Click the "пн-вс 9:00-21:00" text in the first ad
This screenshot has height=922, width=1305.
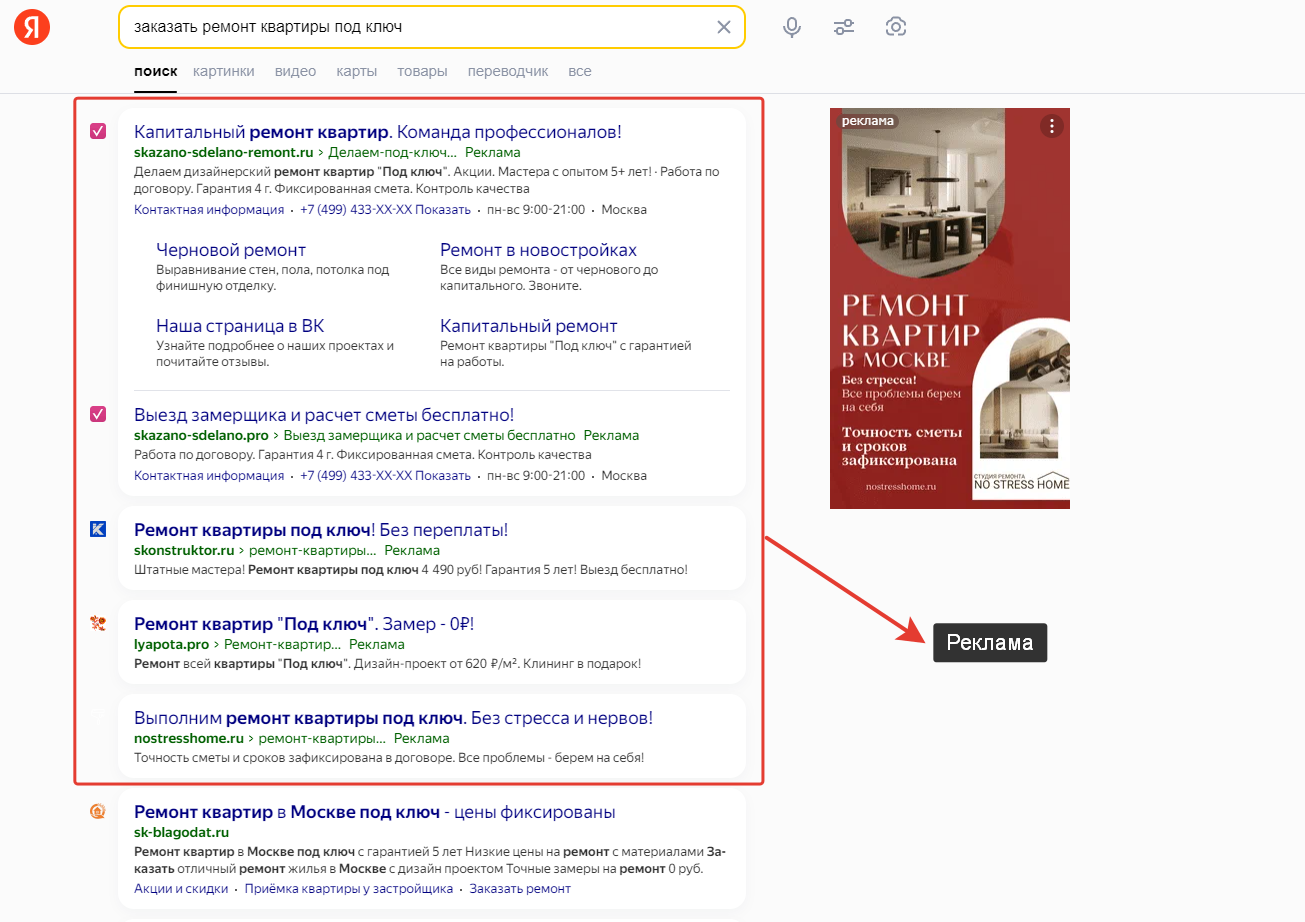(536, 210)
